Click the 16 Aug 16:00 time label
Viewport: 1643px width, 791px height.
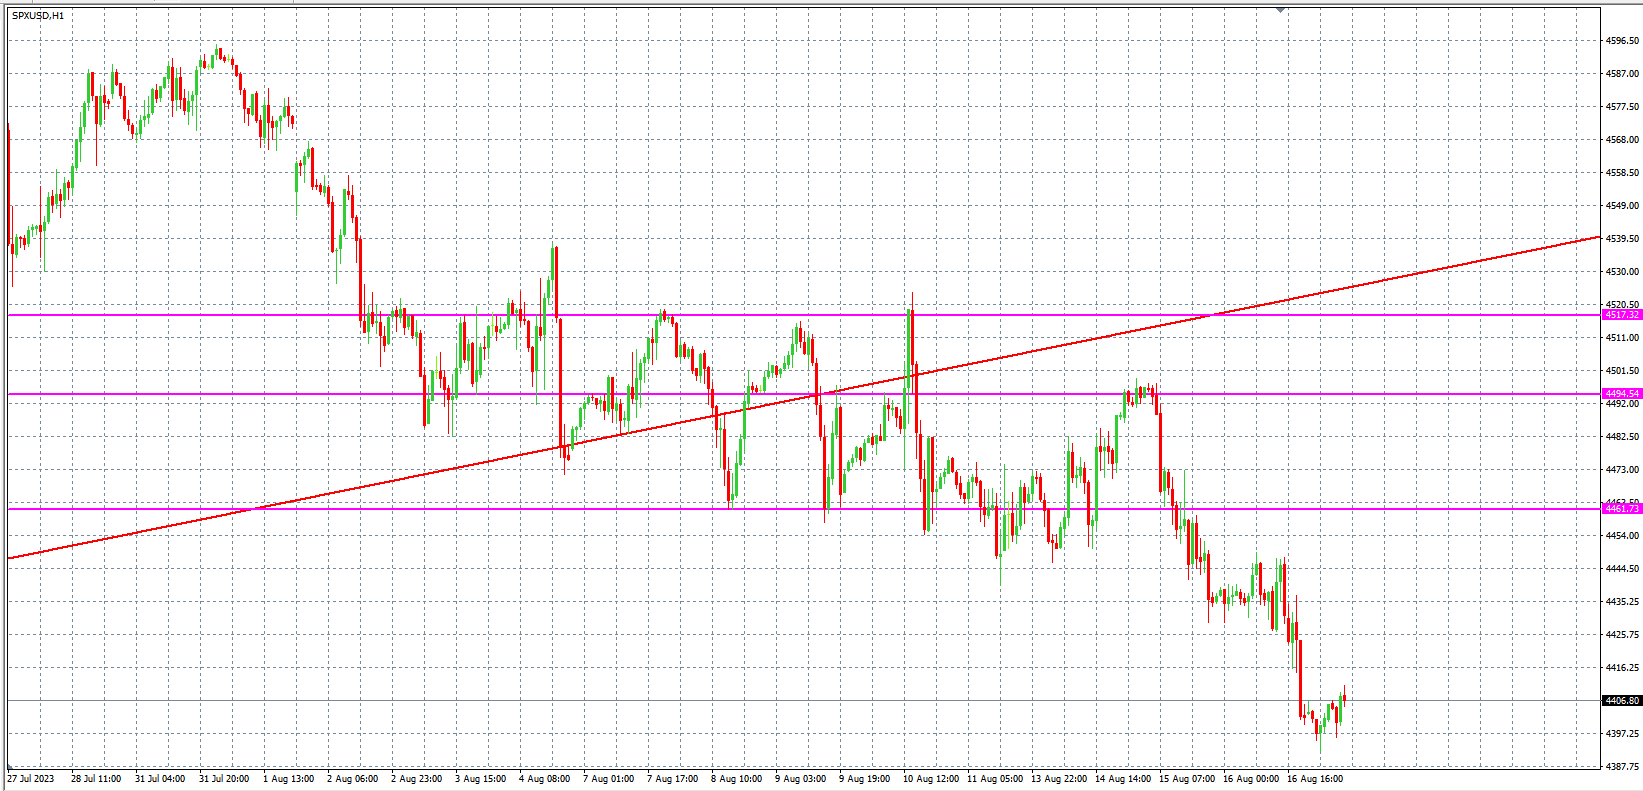(x=1314, y=779)
